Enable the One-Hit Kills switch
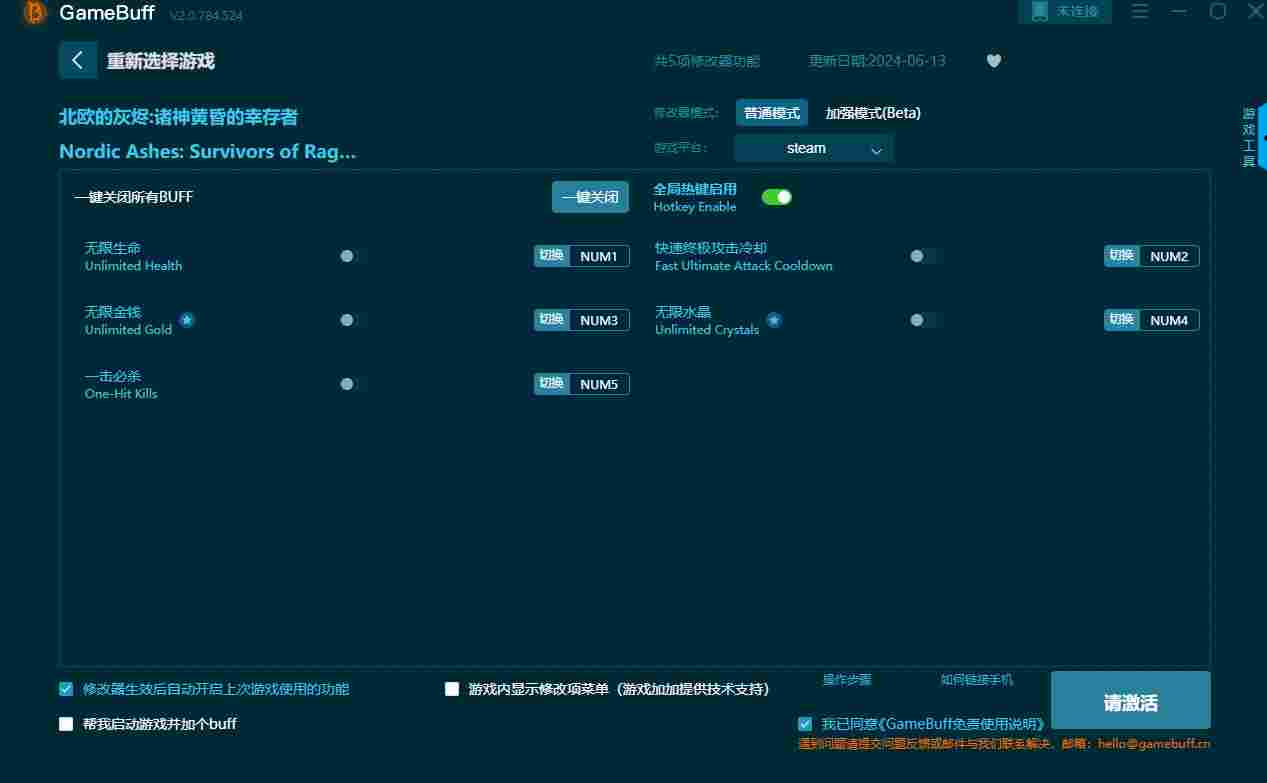This screenshot has height=783, width=1267. pyautogui.click(x=348, y=384)
